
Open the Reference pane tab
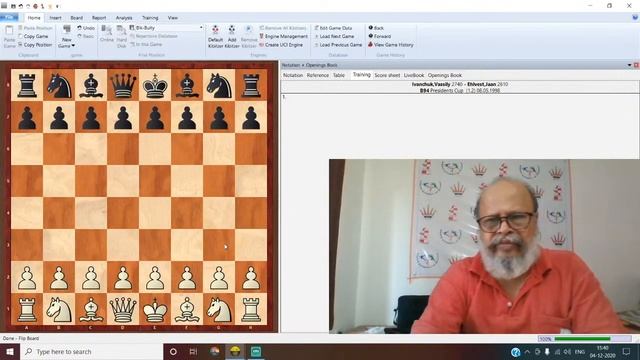318,76
